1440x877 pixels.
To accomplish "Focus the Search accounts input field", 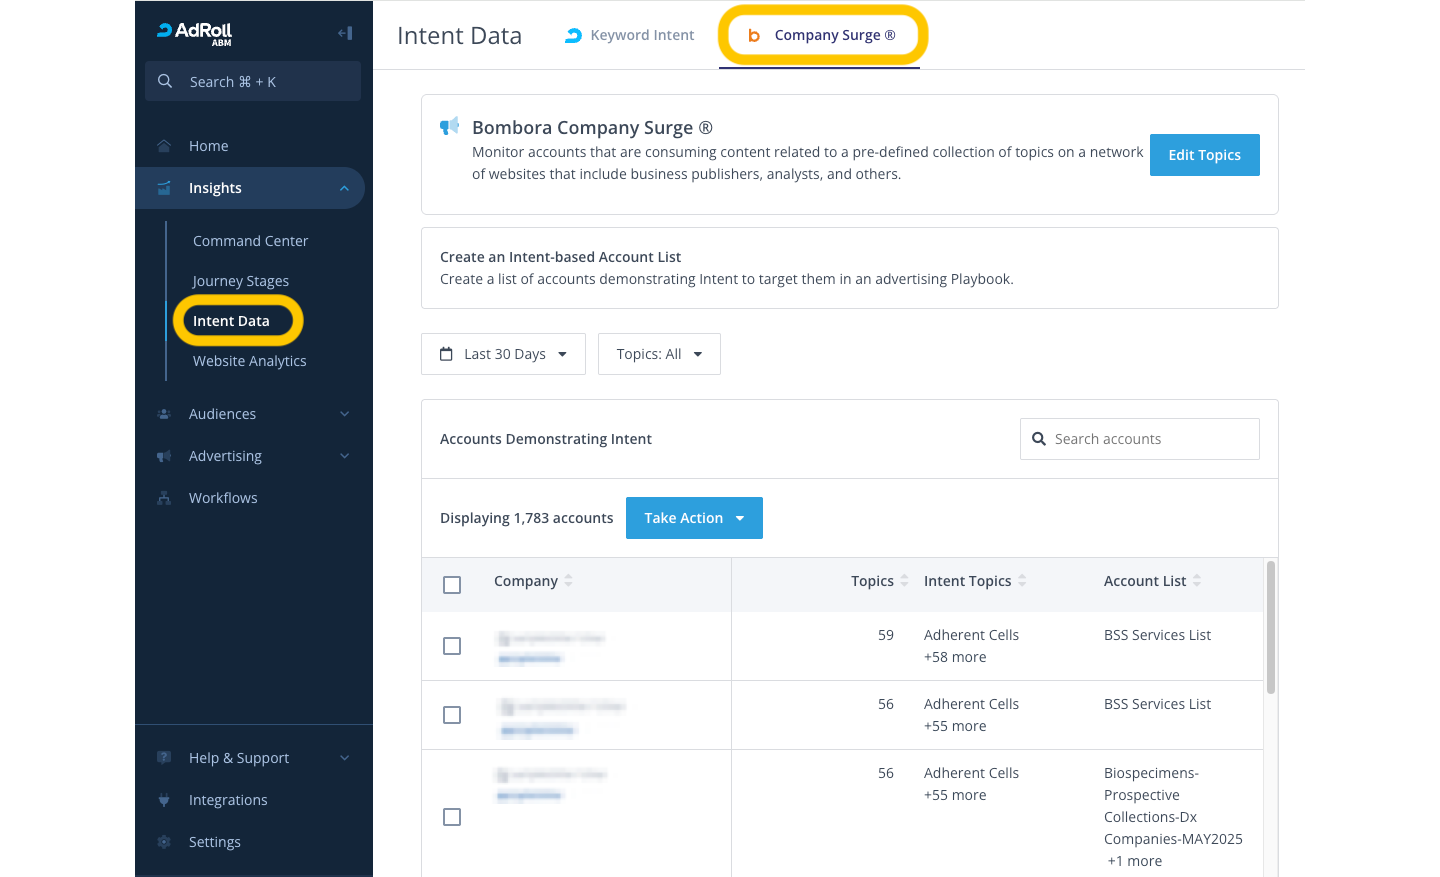I will (1140, 439).
